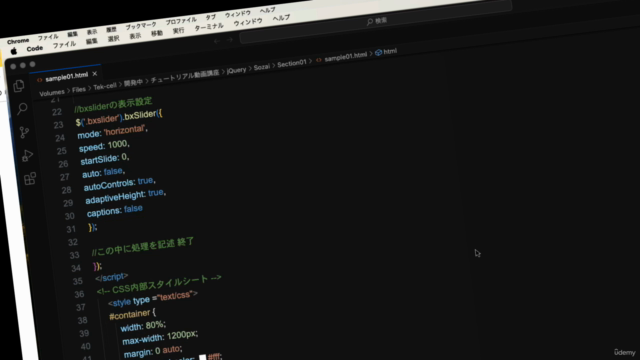The width and height of the screenshot is (640, 360).
Task: Open the Code application menu
Action: point(35,49)
